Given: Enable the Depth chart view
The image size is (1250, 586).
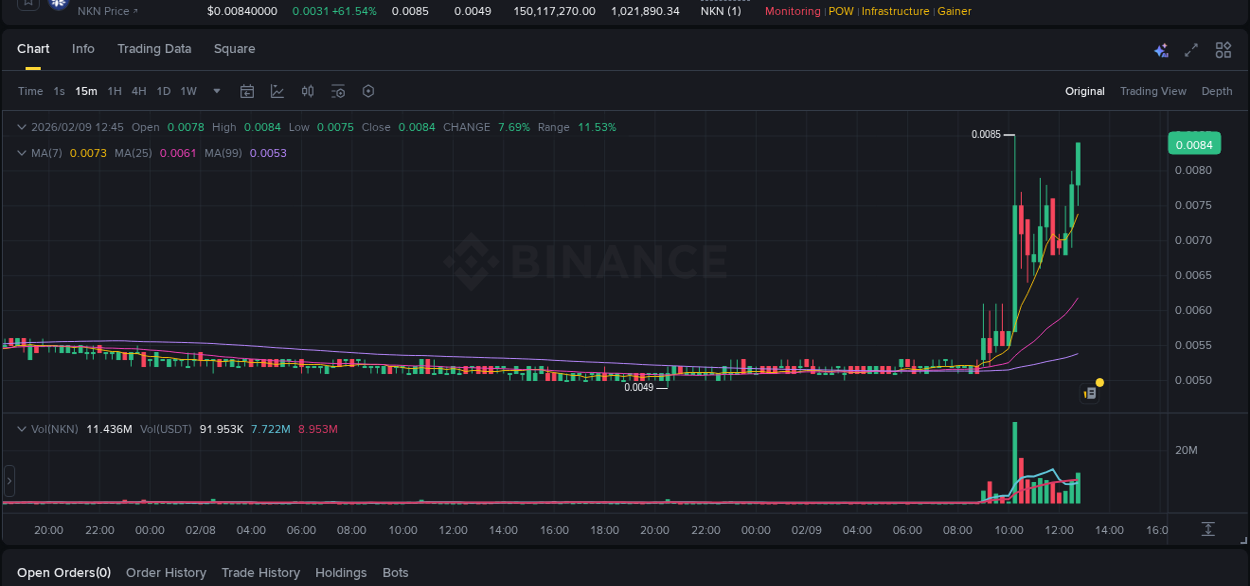Looking at the screenshot, I should point(1217,91).
